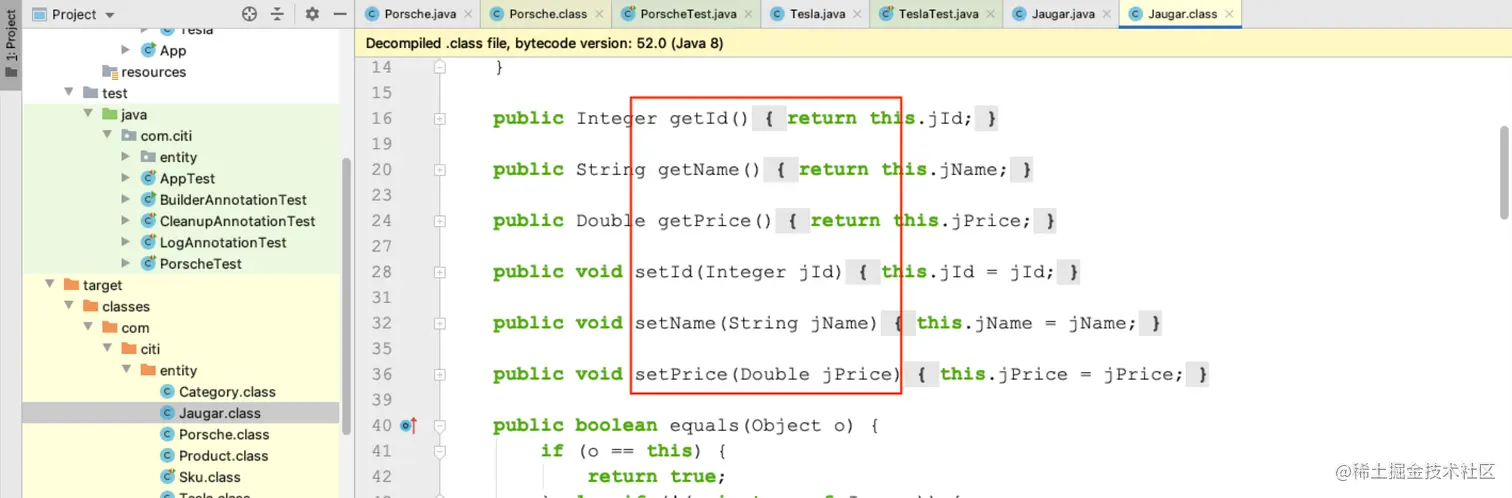
Task: Select BuilderAnnotationTest in the tree
Action: click(x=233, y=200)
